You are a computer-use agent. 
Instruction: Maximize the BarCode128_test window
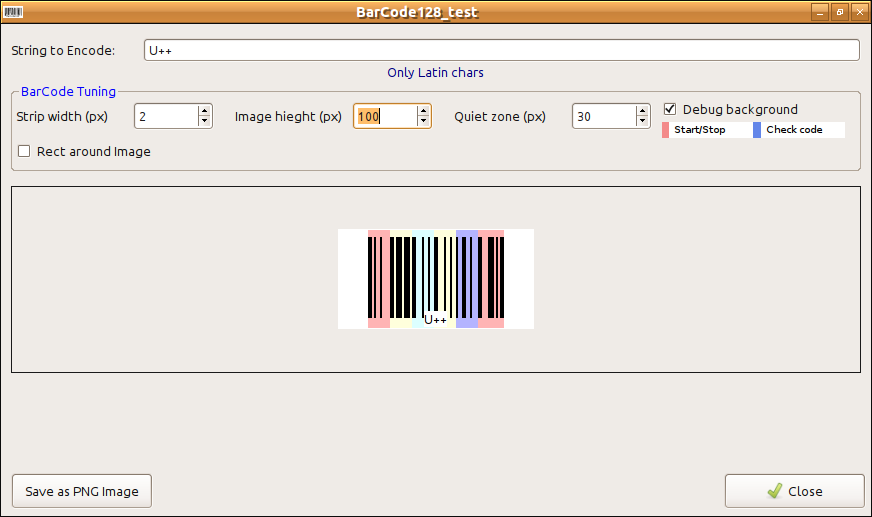(839, 12)
